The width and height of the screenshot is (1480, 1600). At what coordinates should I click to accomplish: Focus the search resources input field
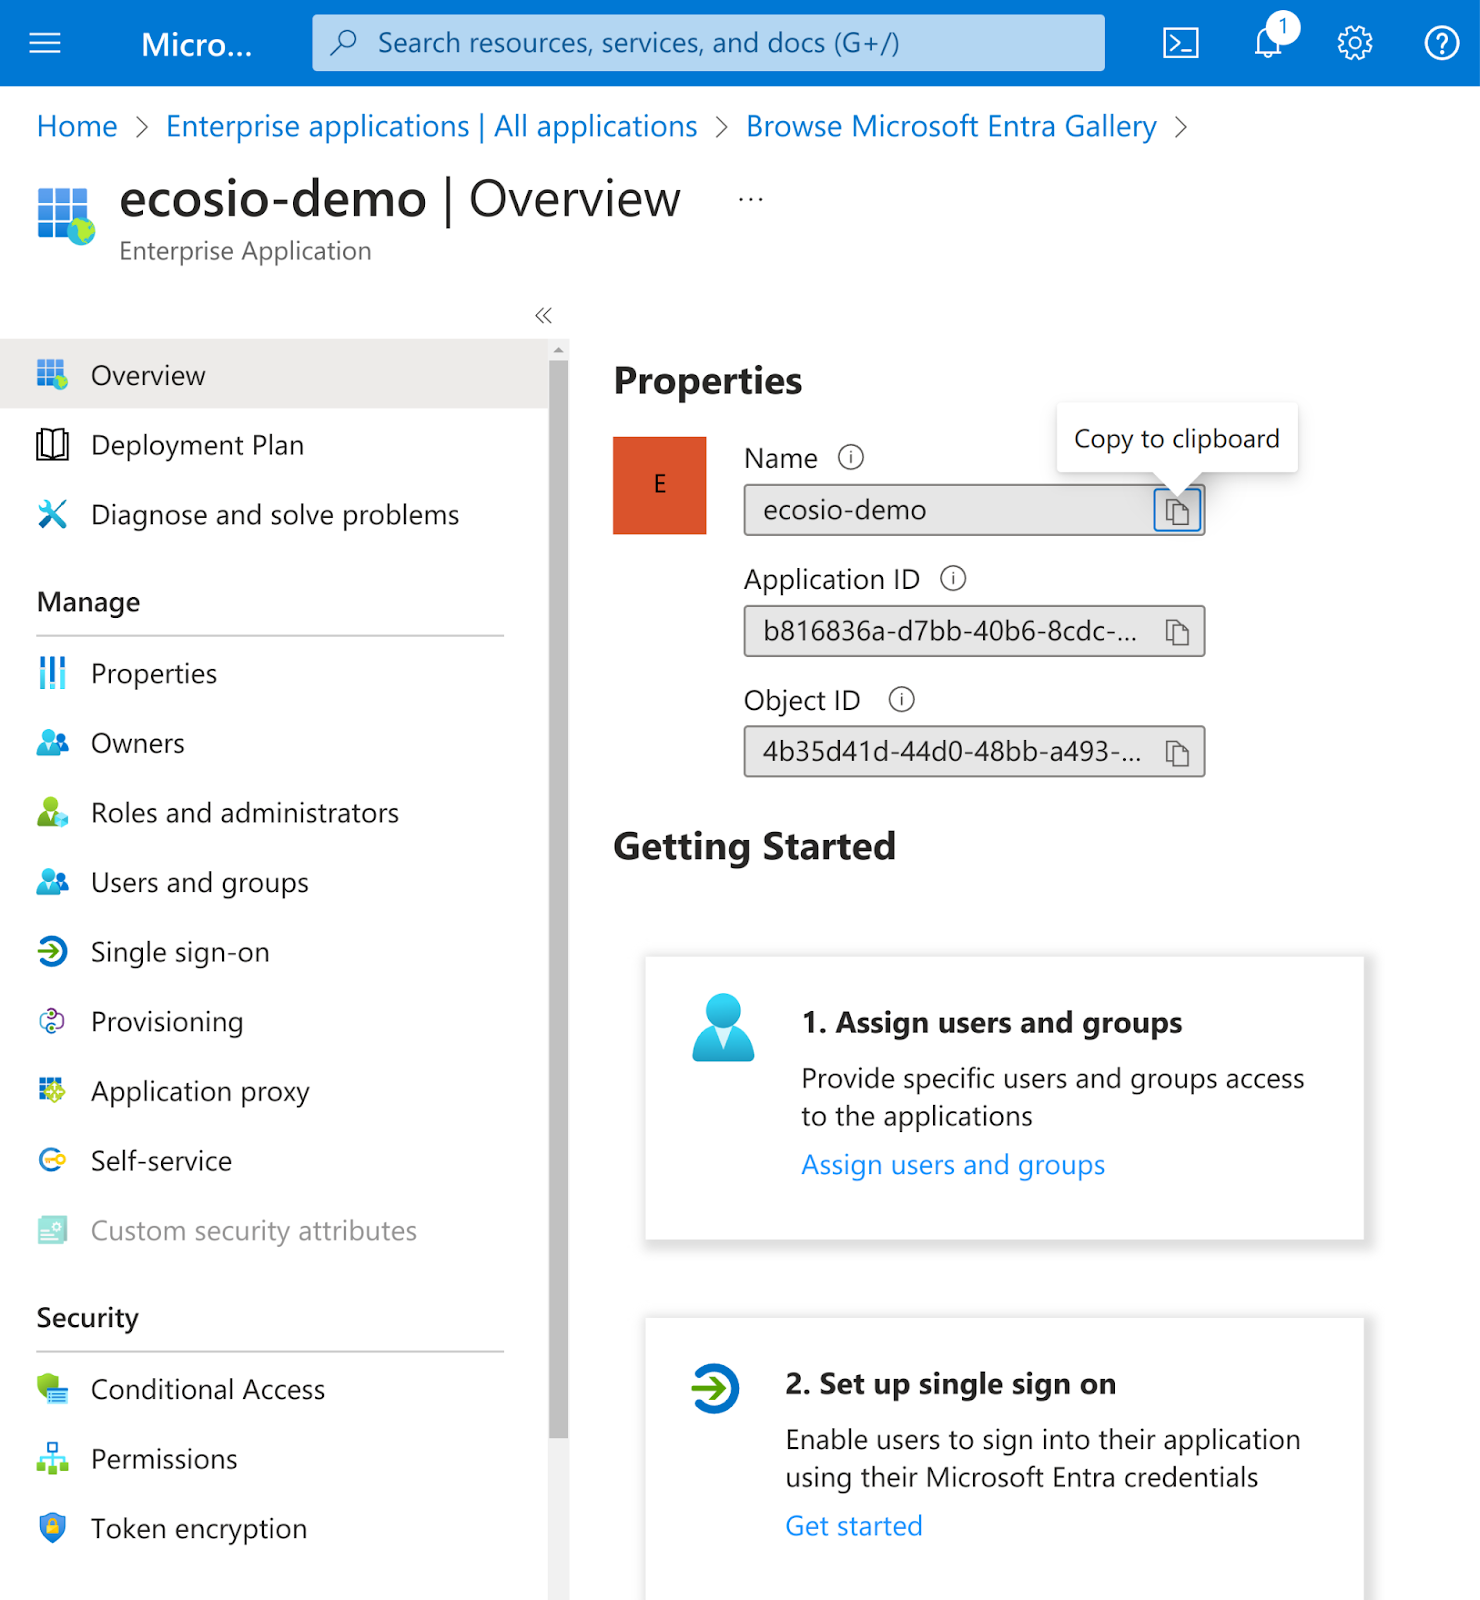click(708, 42)
